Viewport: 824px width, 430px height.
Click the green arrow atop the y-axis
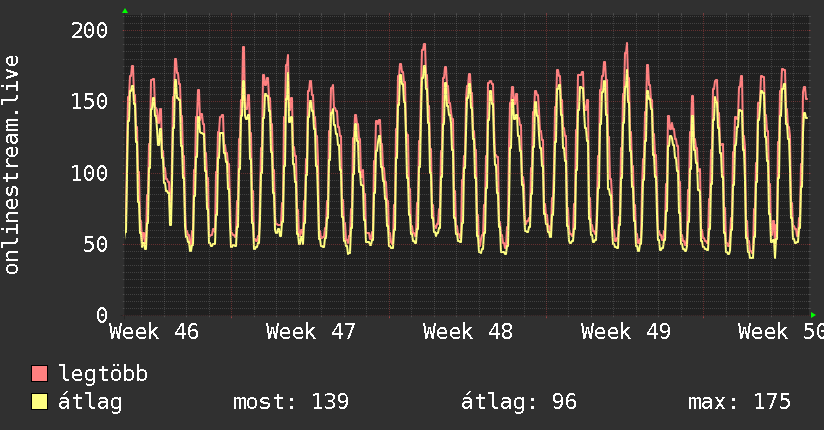pyautogui.click(x=125, y=11)
